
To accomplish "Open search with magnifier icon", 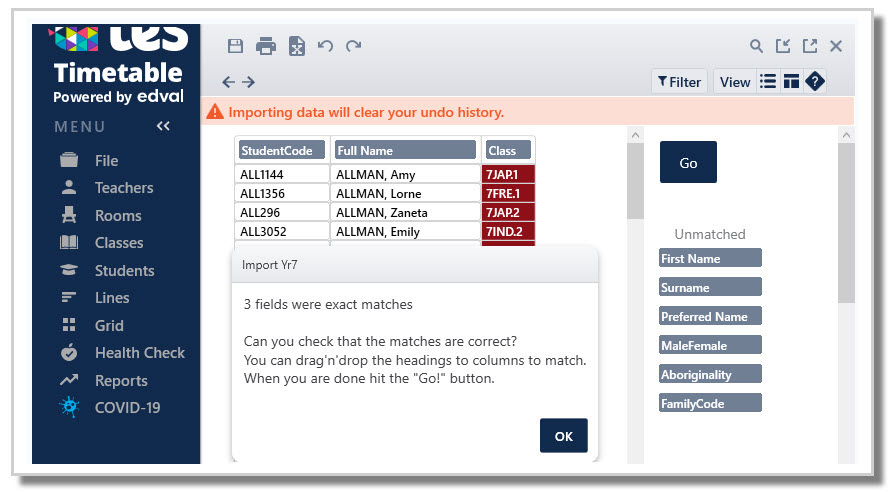I will [756, 46].
